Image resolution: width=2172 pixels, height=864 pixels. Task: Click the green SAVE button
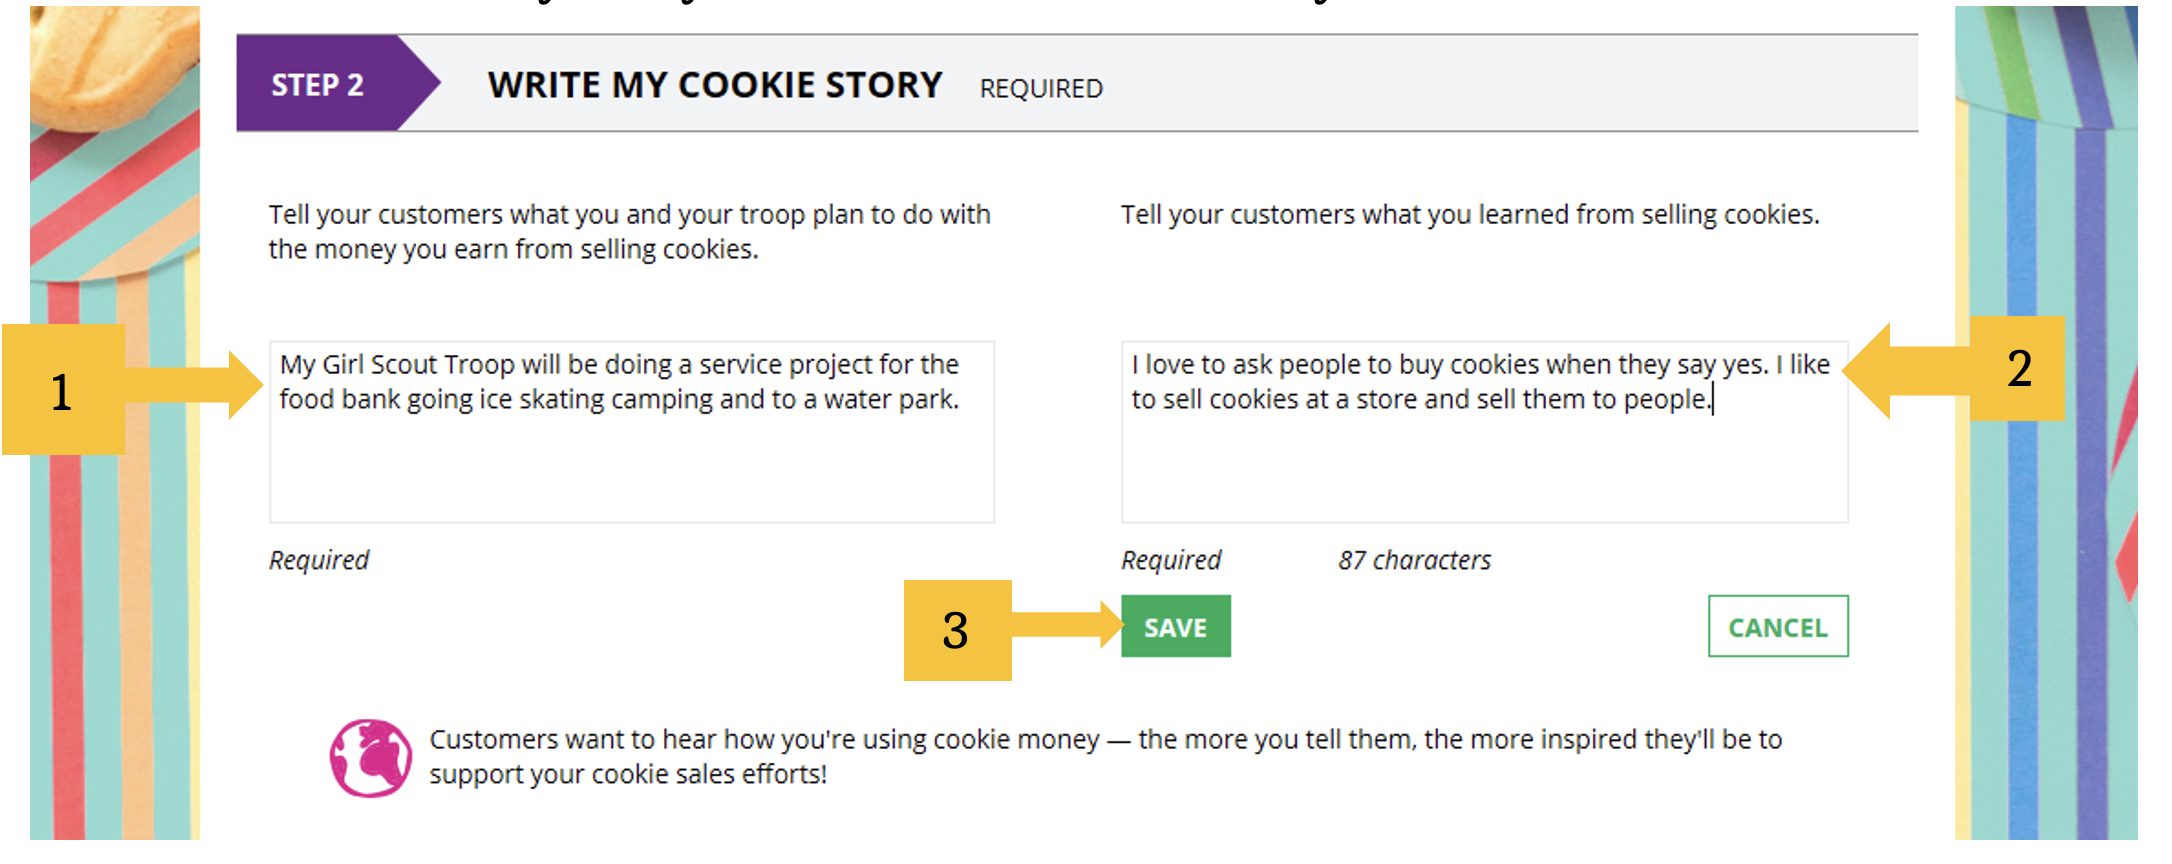1175,626
